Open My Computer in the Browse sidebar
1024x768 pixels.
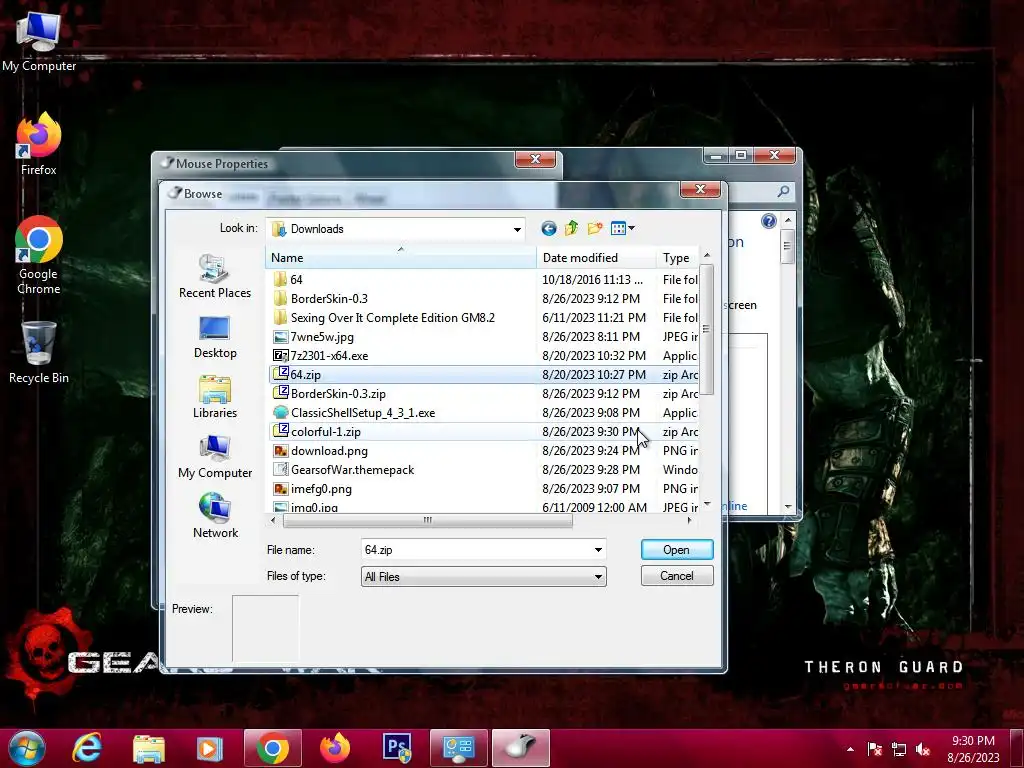(x=215, y=456)
